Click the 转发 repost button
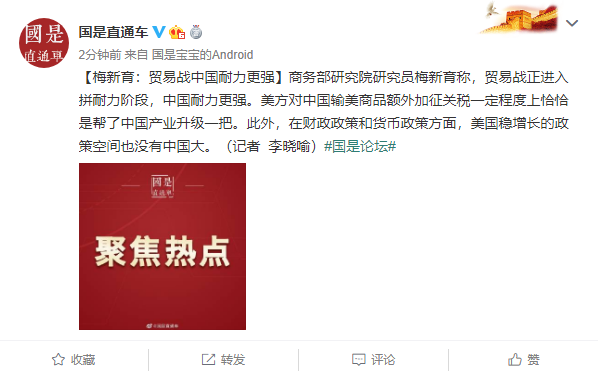This screenshot has width=598, height=376. (x=223, y=359)
